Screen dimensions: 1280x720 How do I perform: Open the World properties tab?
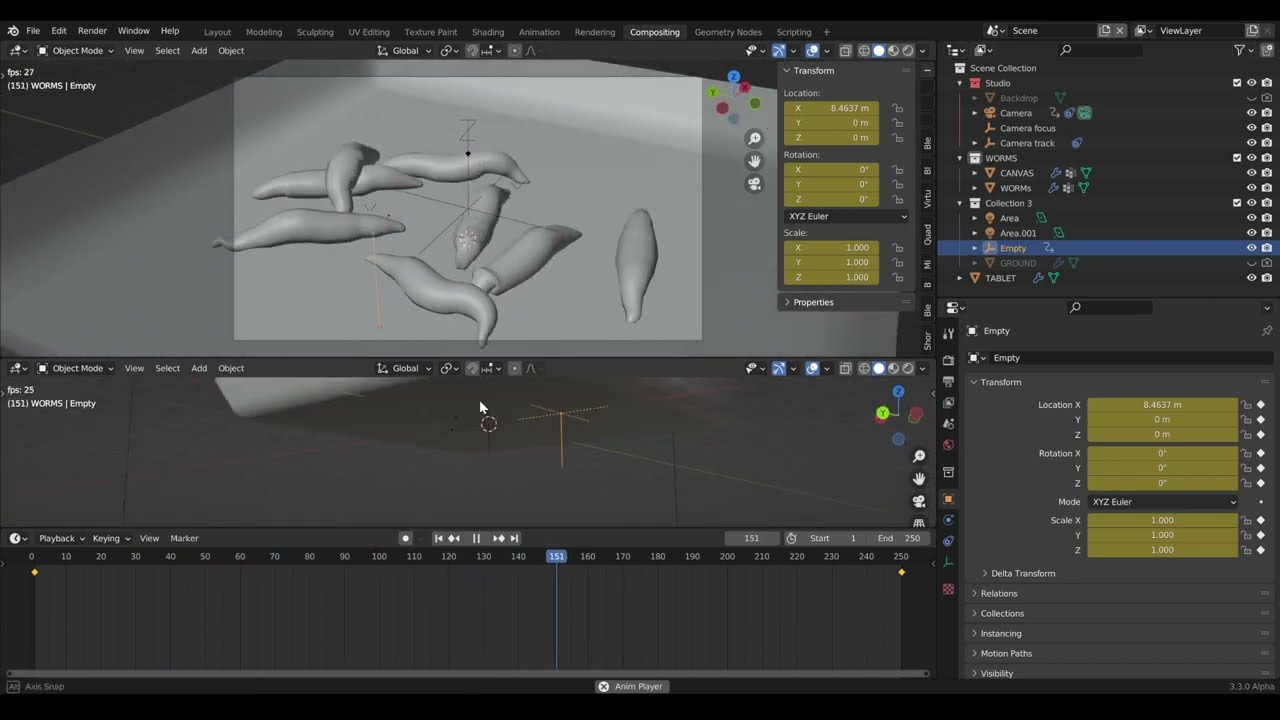[x=948, y=445]
